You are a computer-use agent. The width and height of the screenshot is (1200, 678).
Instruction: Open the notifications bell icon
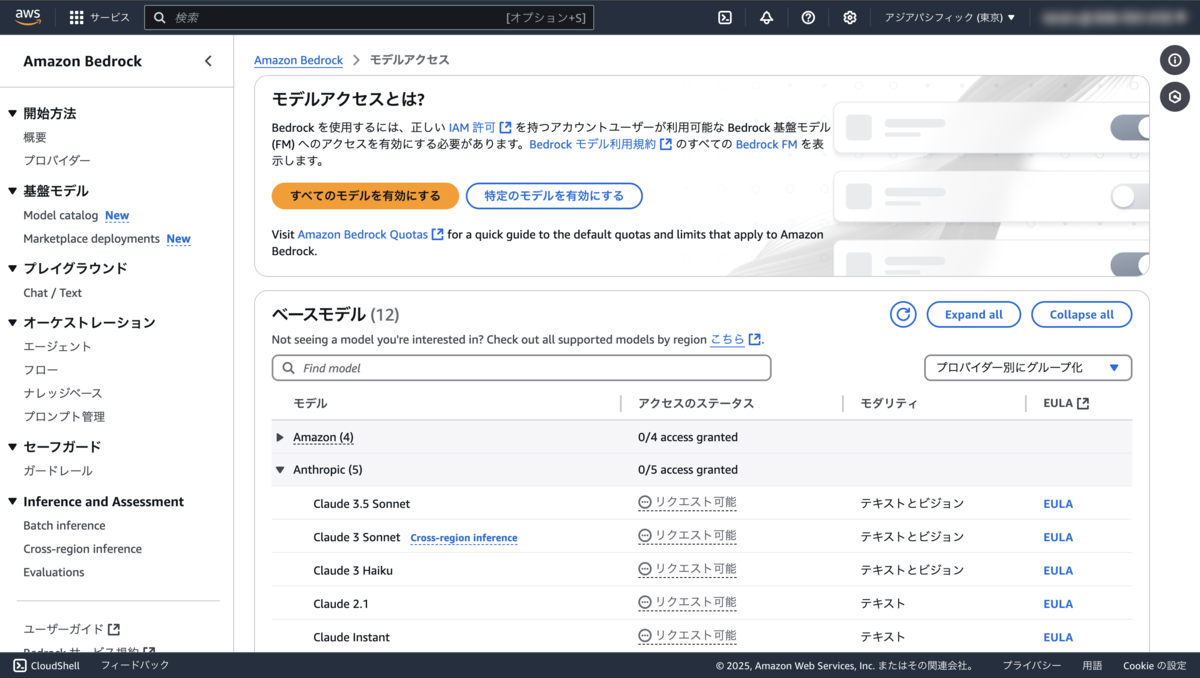(766, 17)
